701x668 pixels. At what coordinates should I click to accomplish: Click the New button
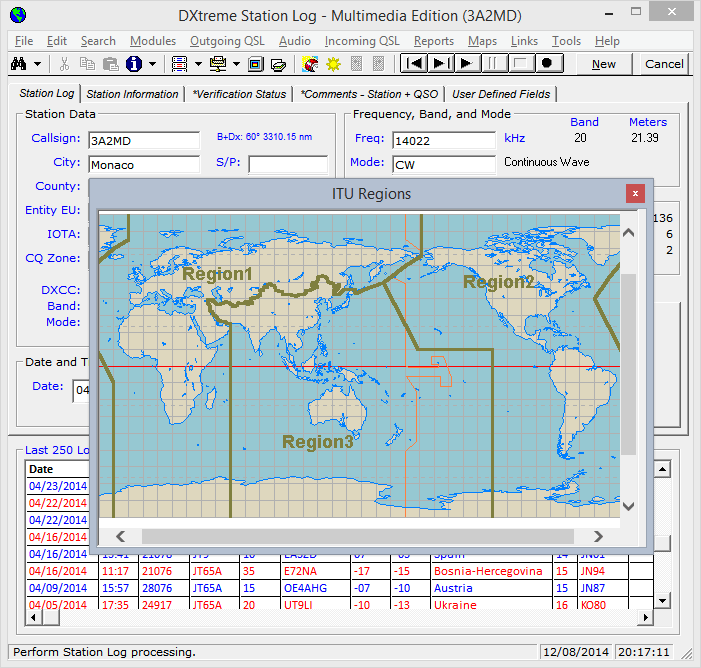pos(604,64)
